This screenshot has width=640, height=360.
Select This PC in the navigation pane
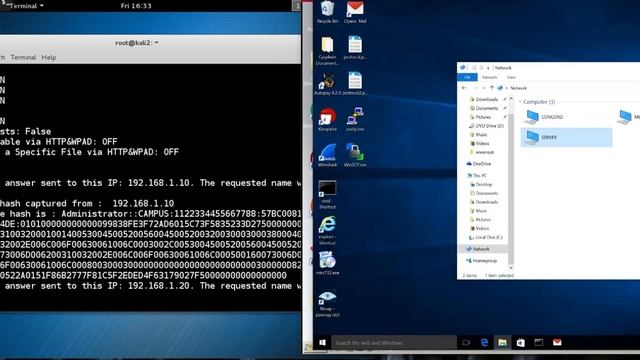pyautogui.click(x=476, y=176)
